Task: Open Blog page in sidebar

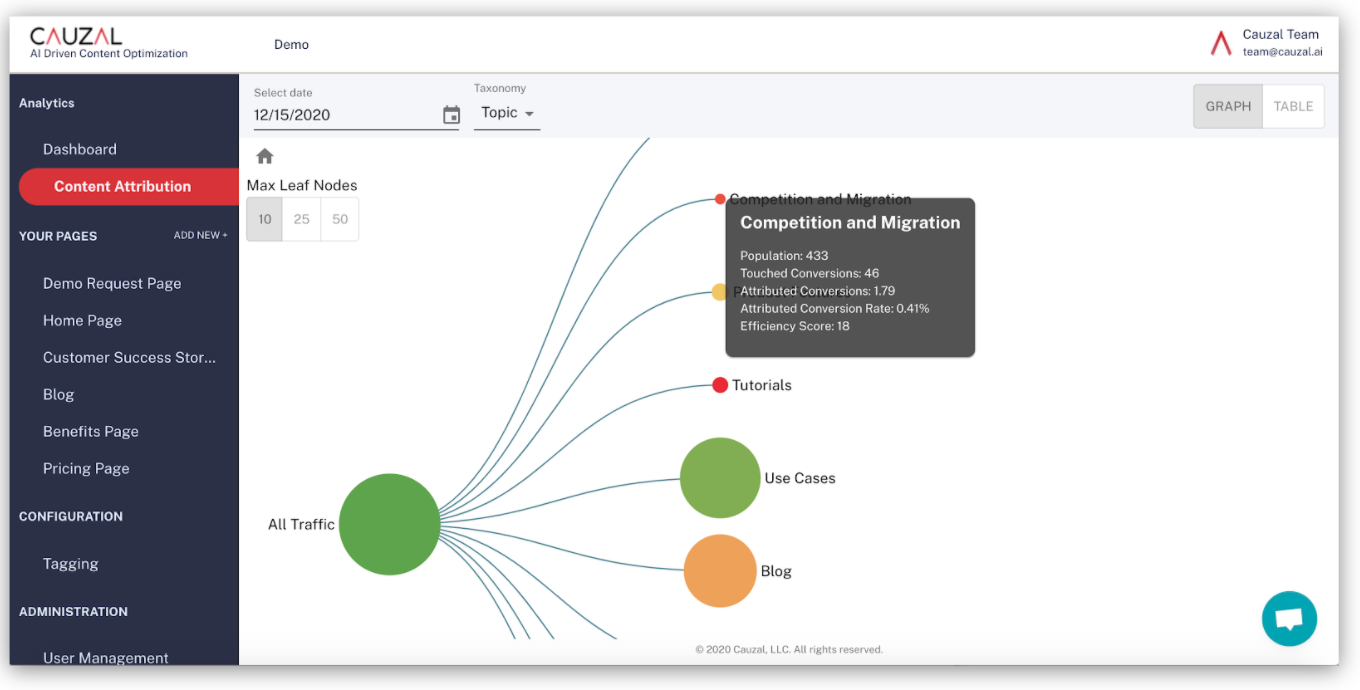Action: point(59,394)
